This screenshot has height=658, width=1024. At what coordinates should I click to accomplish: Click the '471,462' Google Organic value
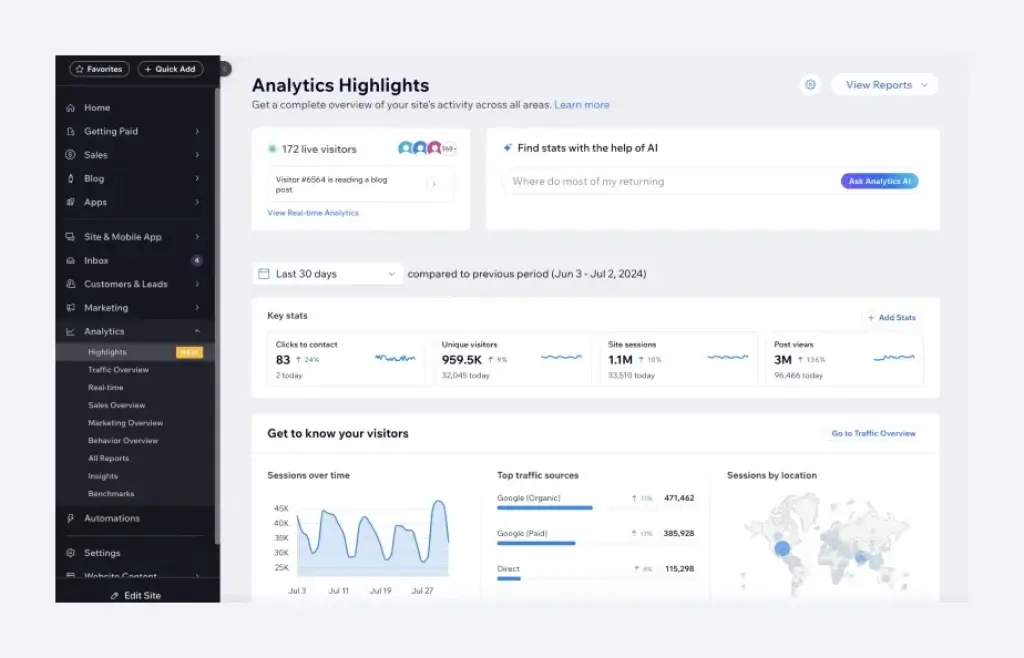(x=679, y=498)
